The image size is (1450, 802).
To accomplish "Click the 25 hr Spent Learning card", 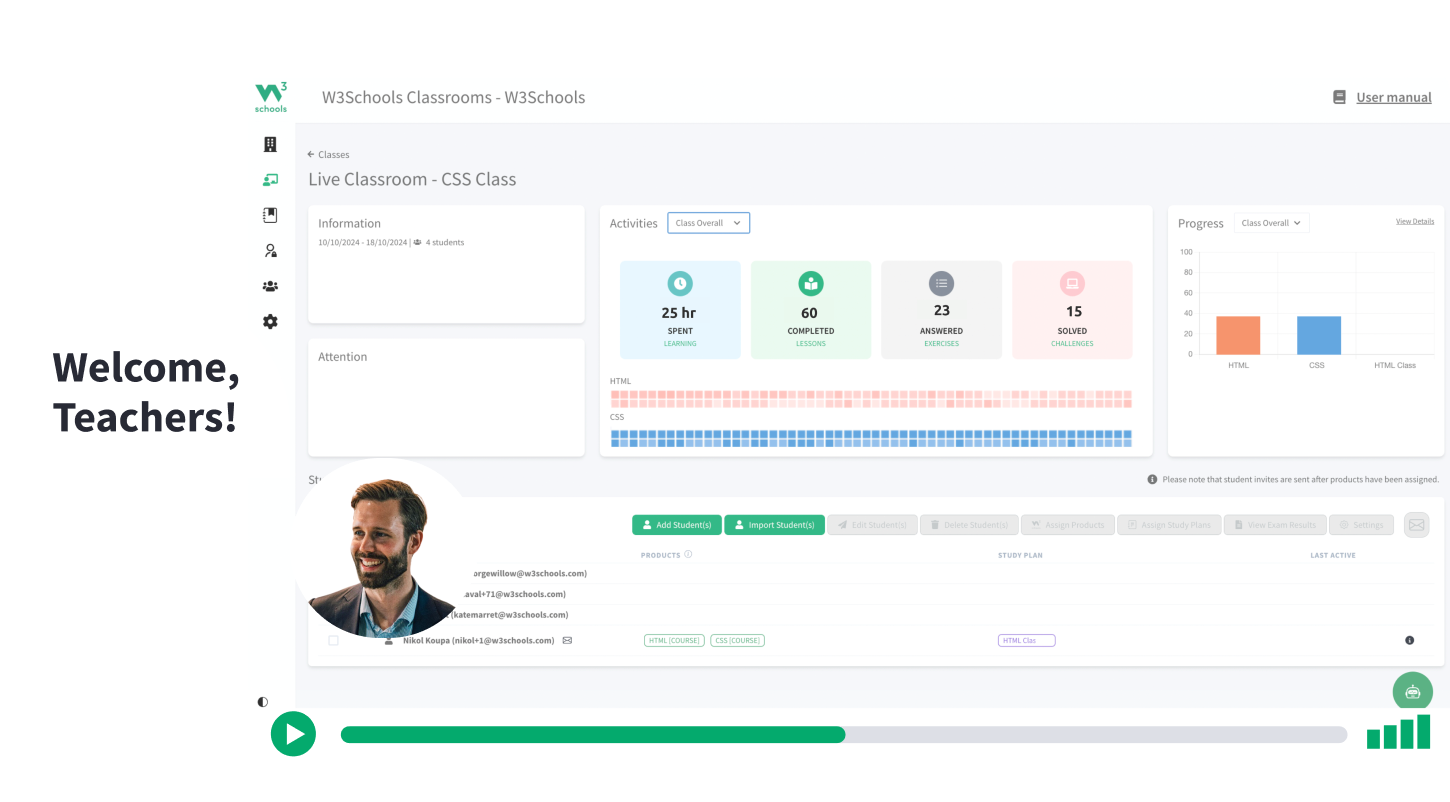I will (680, 310).
